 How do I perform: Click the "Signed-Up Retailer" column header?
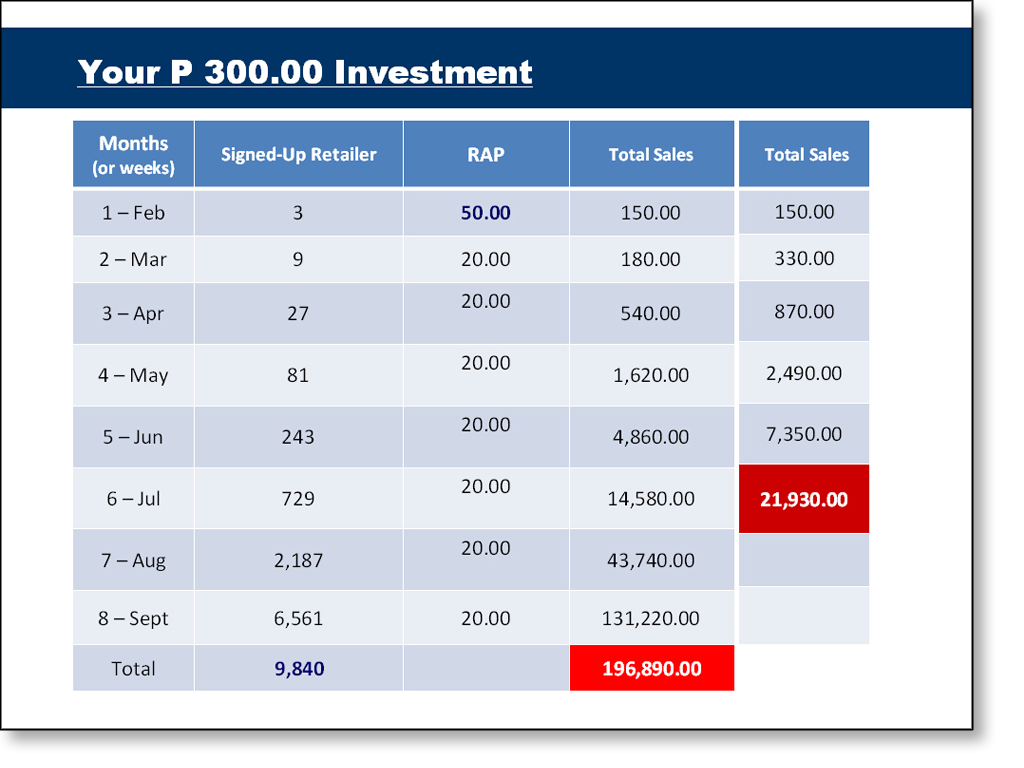[298, 154]
